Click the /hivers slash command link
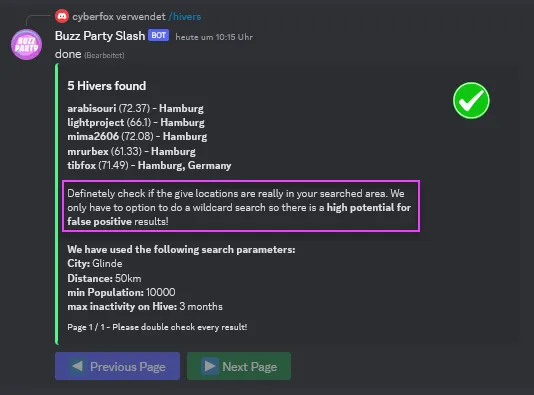534x395 pixels. click(x=185, y=16)
